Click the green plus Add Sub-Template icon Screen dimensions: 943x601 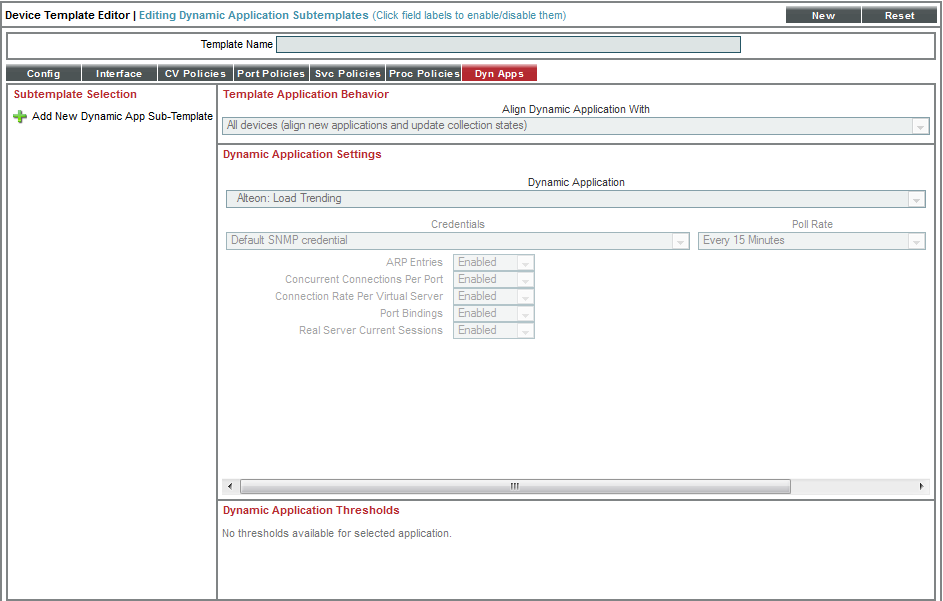coord(20,117)
